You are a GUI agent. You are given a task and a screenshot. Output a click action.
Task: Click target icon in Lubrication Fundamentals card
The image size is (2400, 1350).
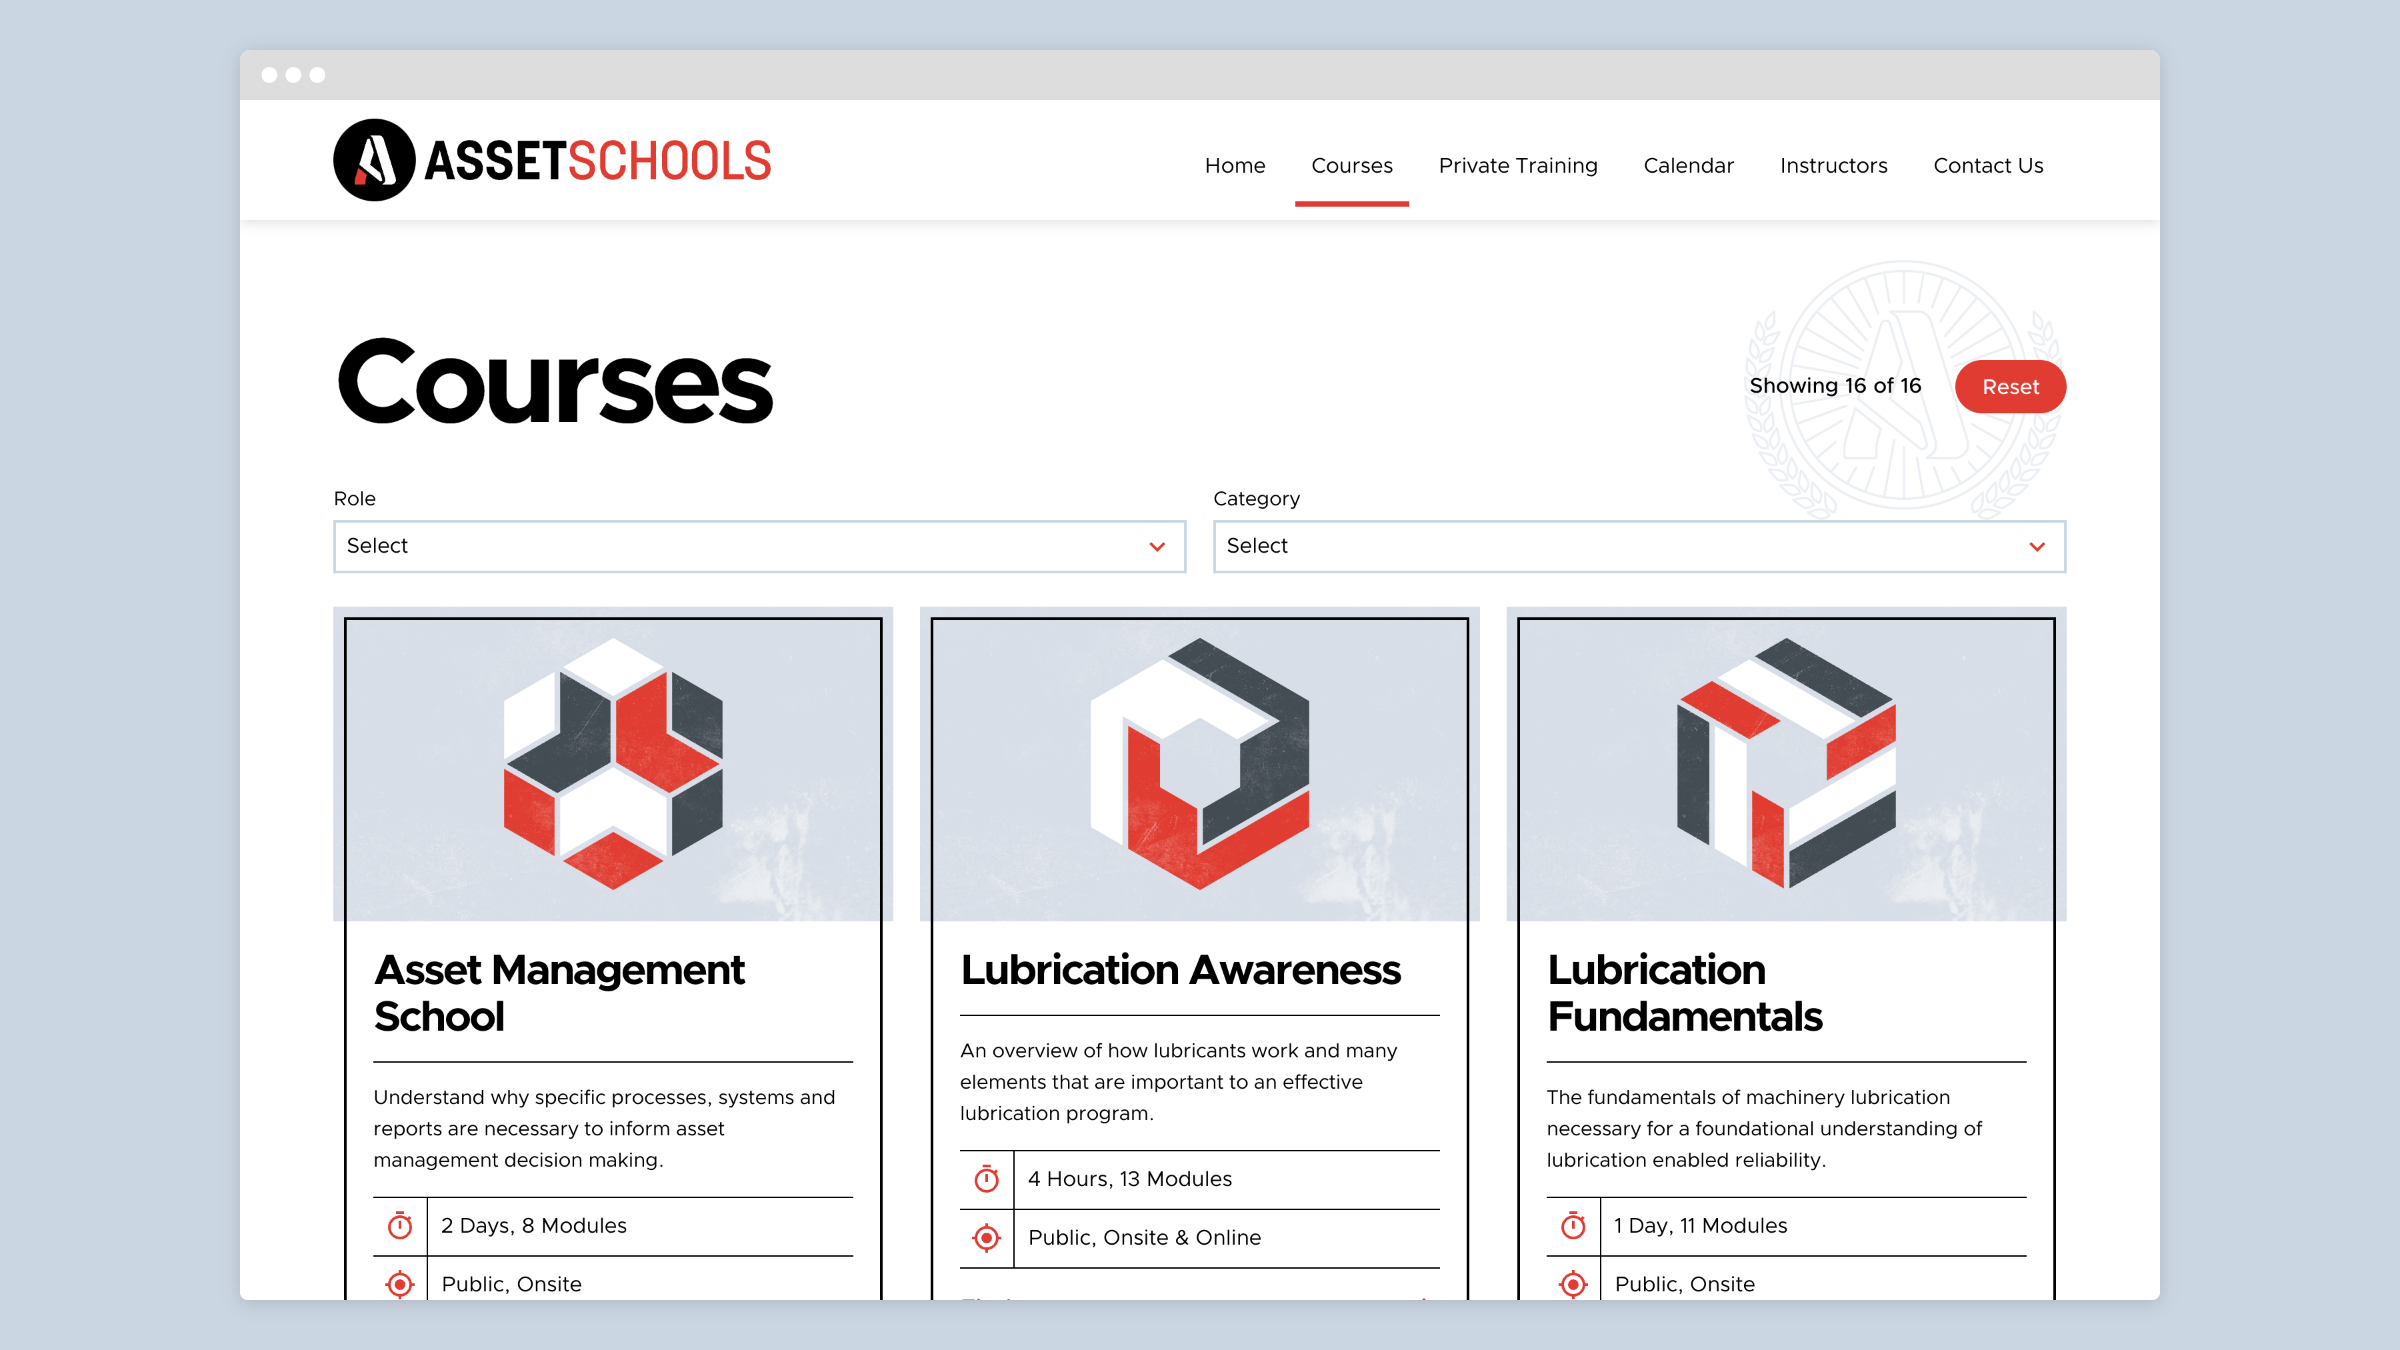pos(1573,1284)
